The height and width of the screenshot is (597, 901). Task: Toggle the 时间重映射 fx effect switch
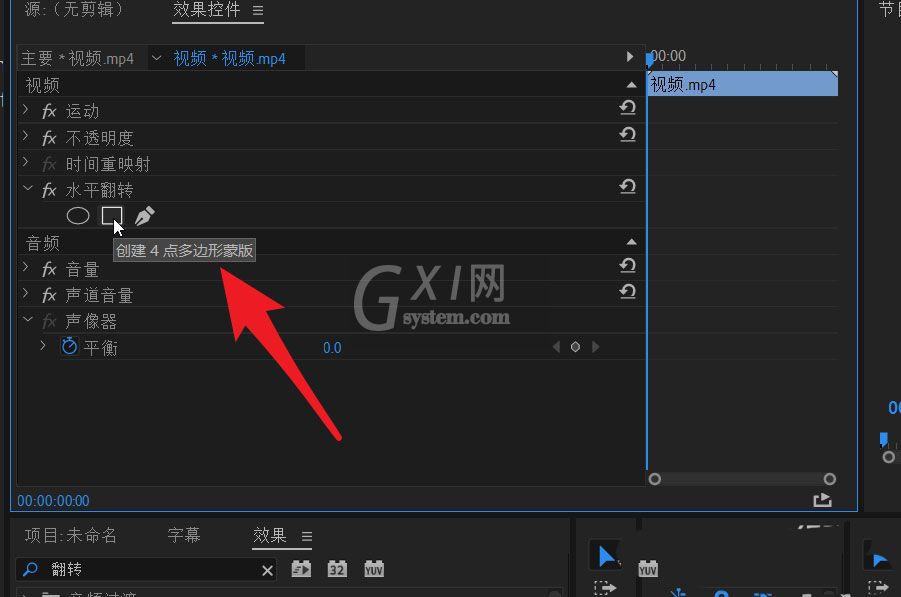[x=49, y=164]
